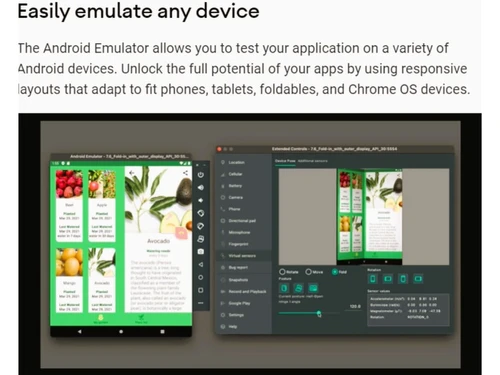Screen dimensions: 500x375
Task: Select the open flat posture icon
Action: (313, 288)
